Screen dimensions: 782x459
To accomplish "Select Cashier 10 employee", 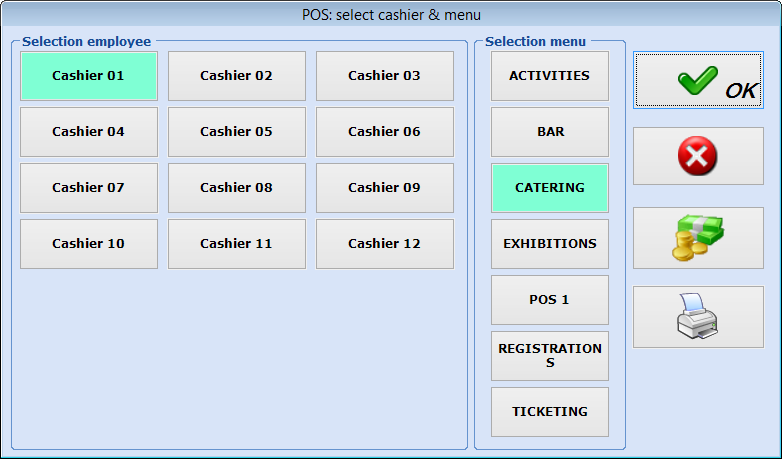I will point(89,244).
